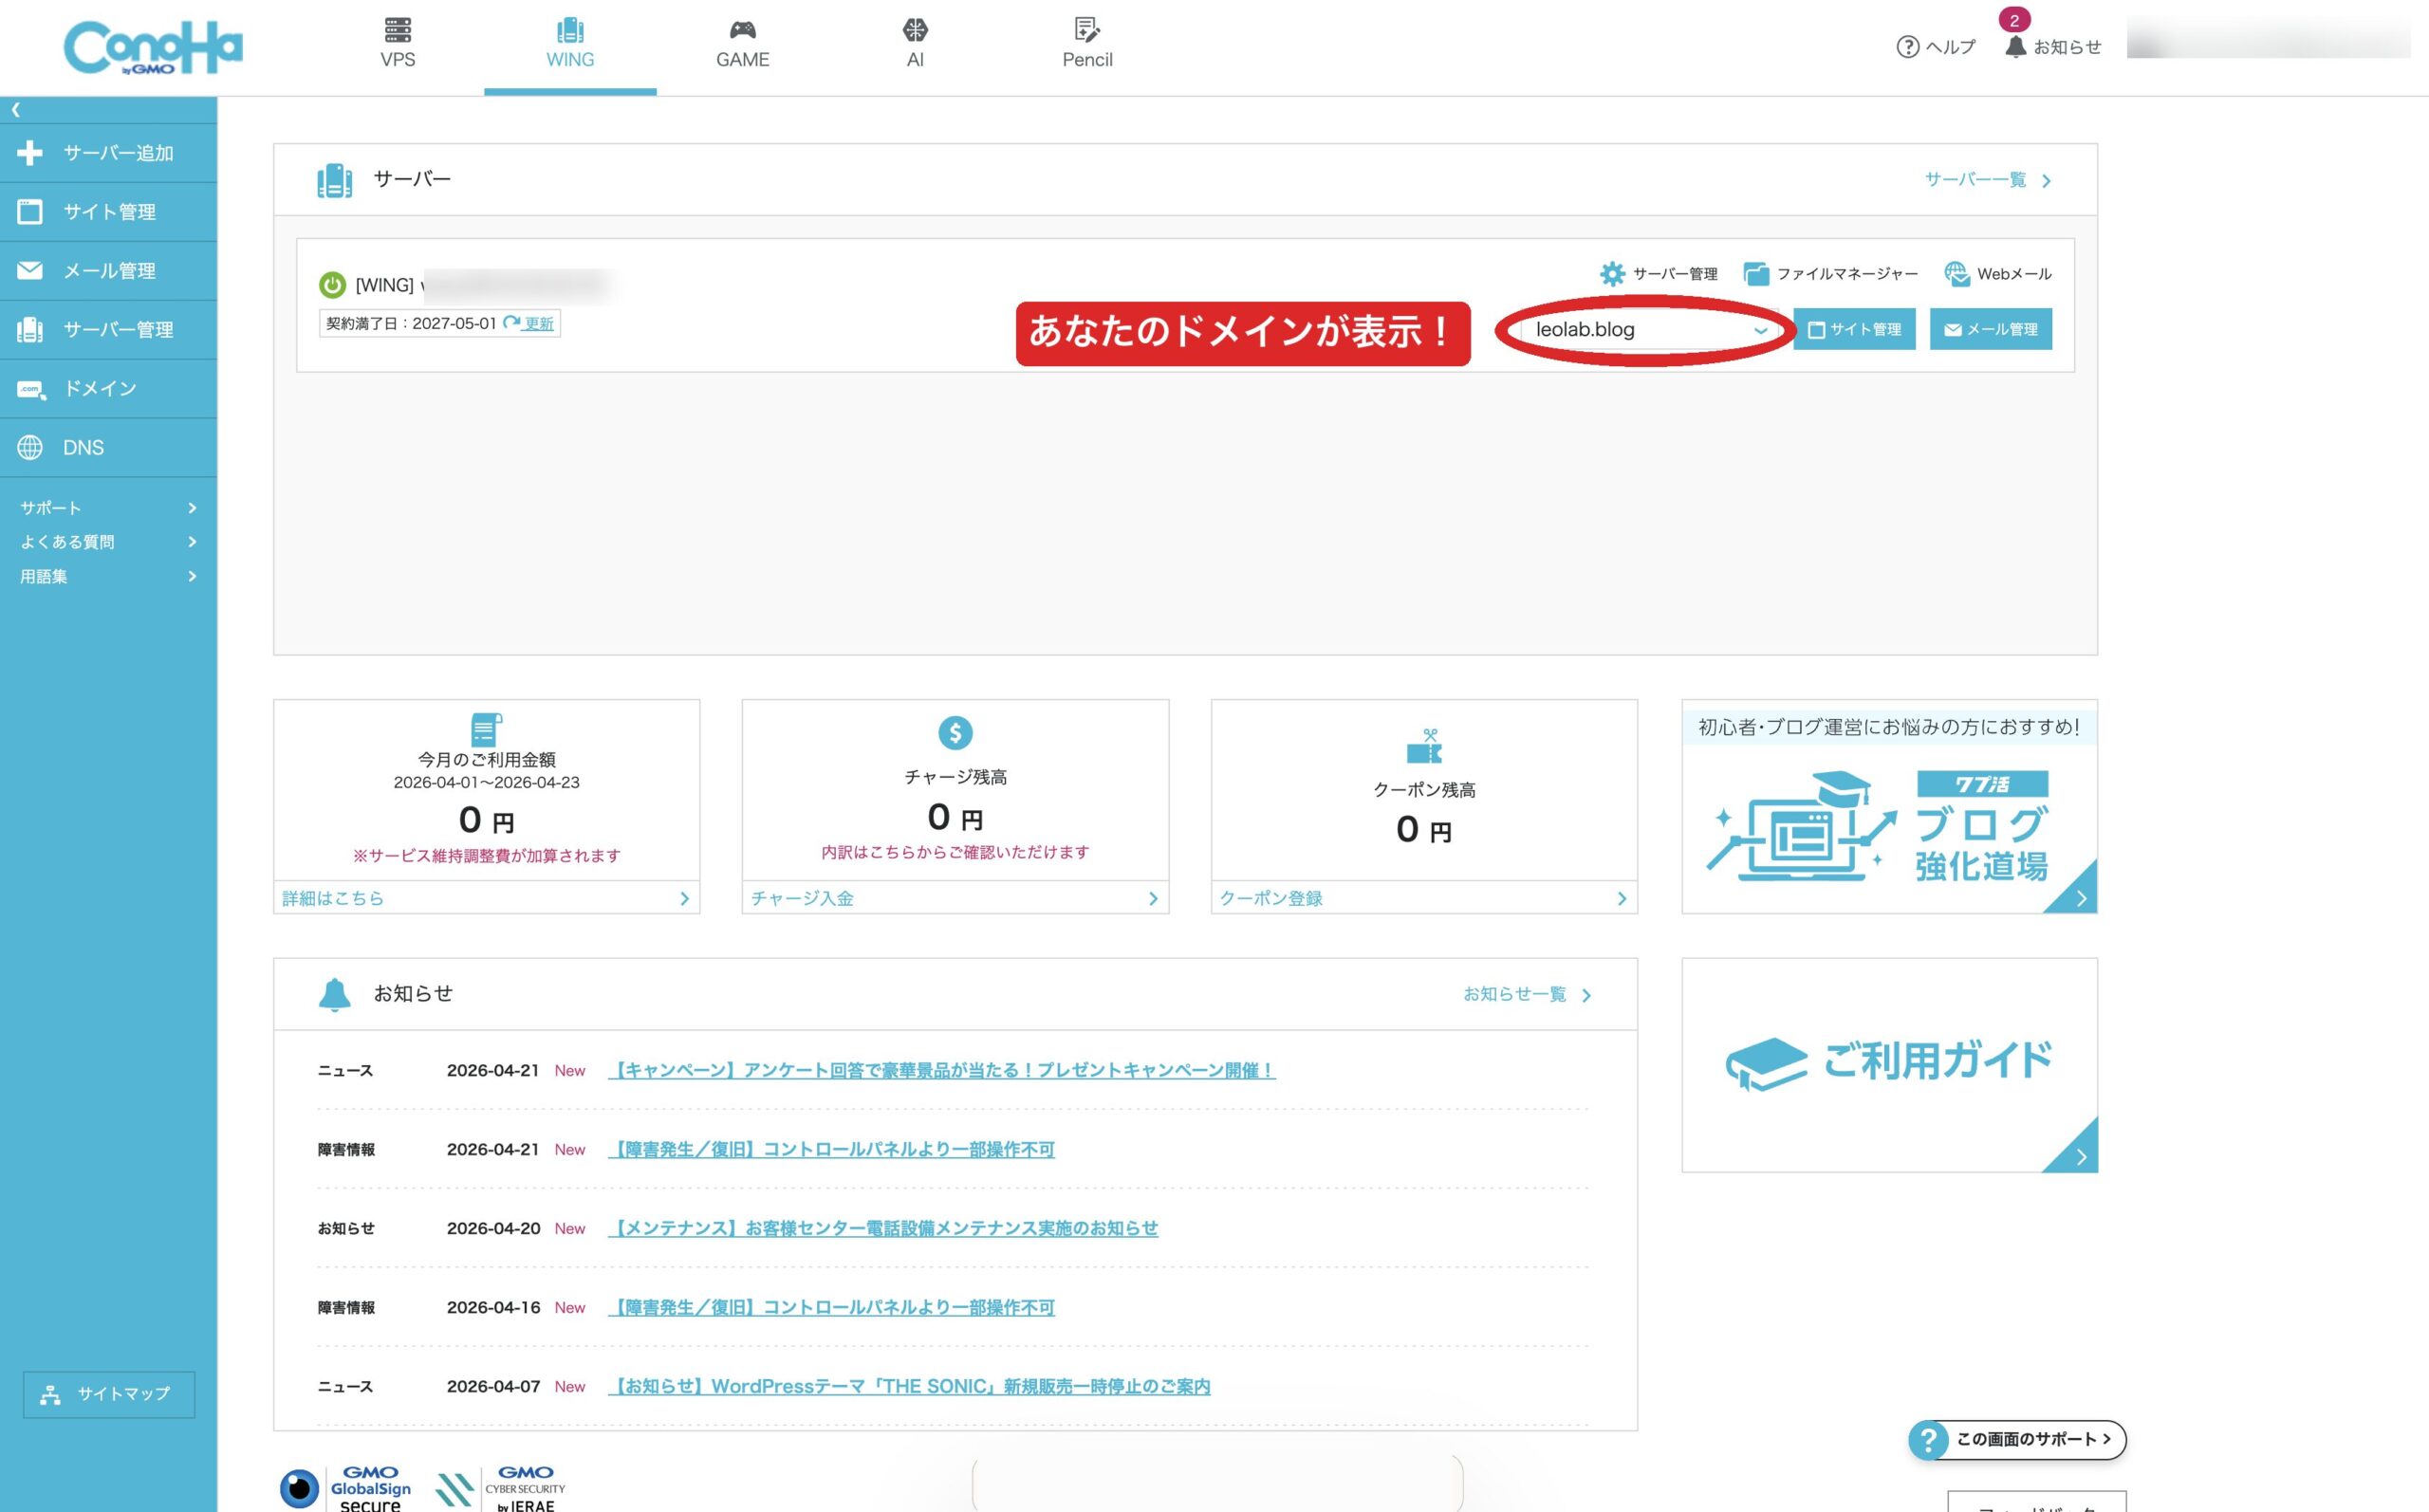Open サイト管理 in the sidebar
Screen dimensions: 2429x1512
108,212
